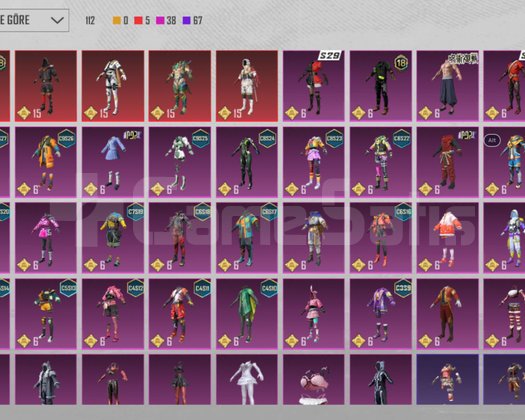
Task: Select the orange and white hoodie outfit
Action: tap(447, 238)
